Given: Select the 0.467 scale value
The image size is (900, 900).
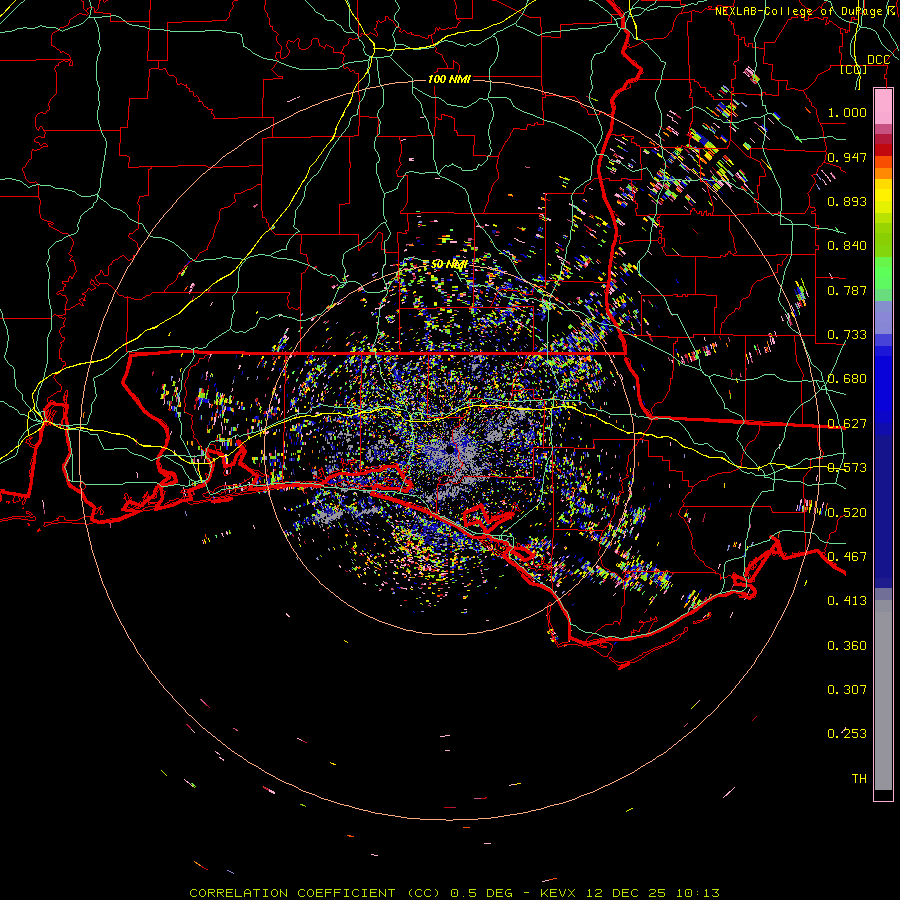Looking at the screenshot, I should coord(847,556).
